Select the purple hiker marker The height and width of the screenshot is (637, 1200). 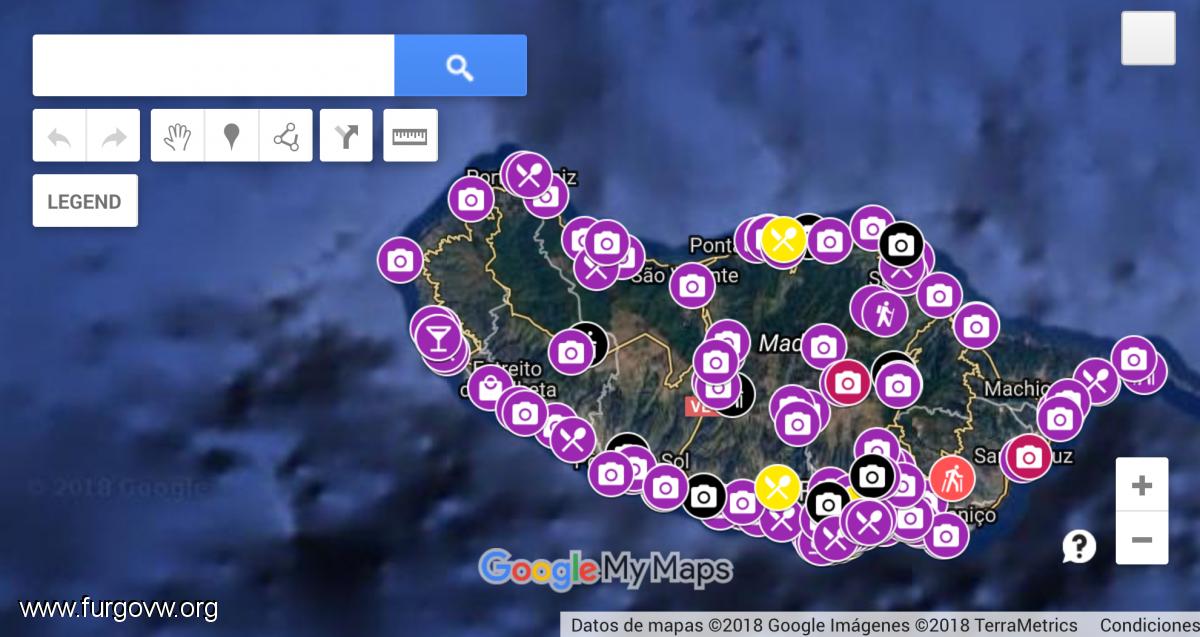[x=884, y=313]
